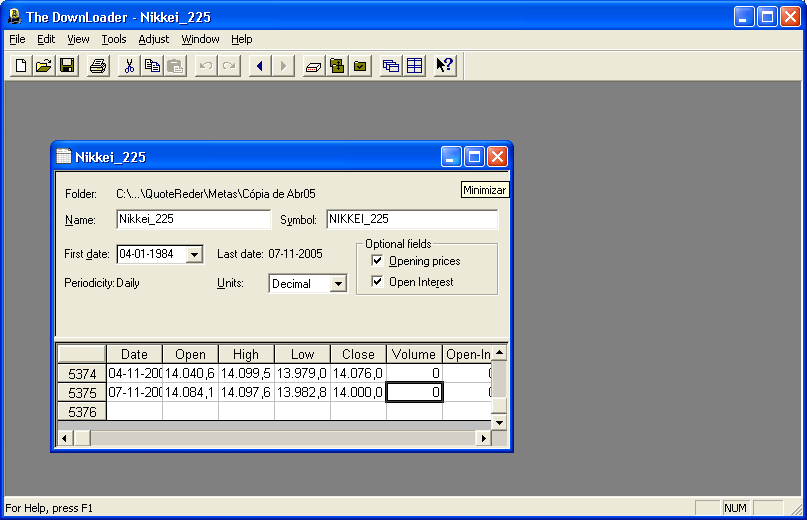Screen dimensions: 807x520
Task: Click the Volume cell in row 5374
Action: pos(414,373)
